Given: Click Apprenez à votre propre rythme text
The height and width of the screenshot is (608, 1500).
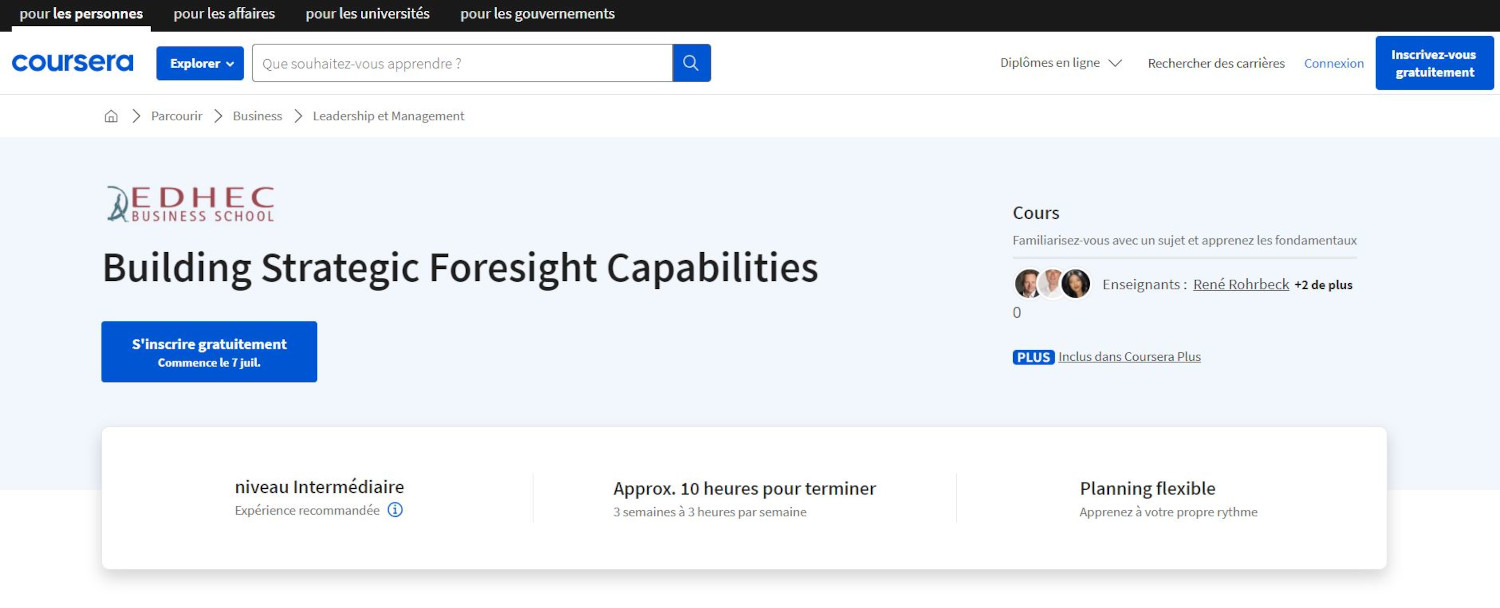Looking at the screenshot, I should tap(1169, 512).
